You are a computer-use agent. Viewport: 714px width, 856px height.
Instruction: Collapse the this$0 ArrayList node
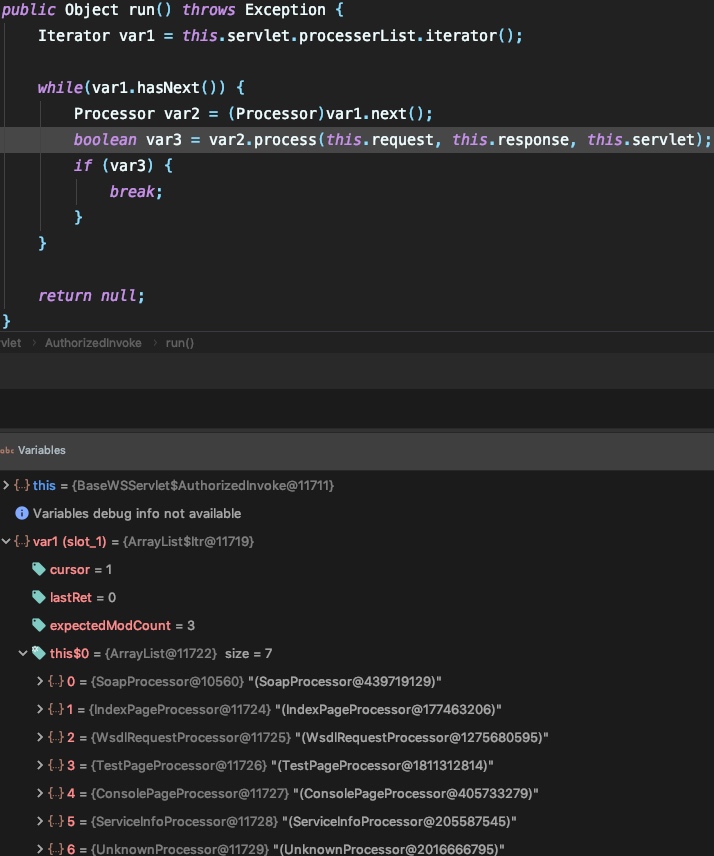coord(23,653)
